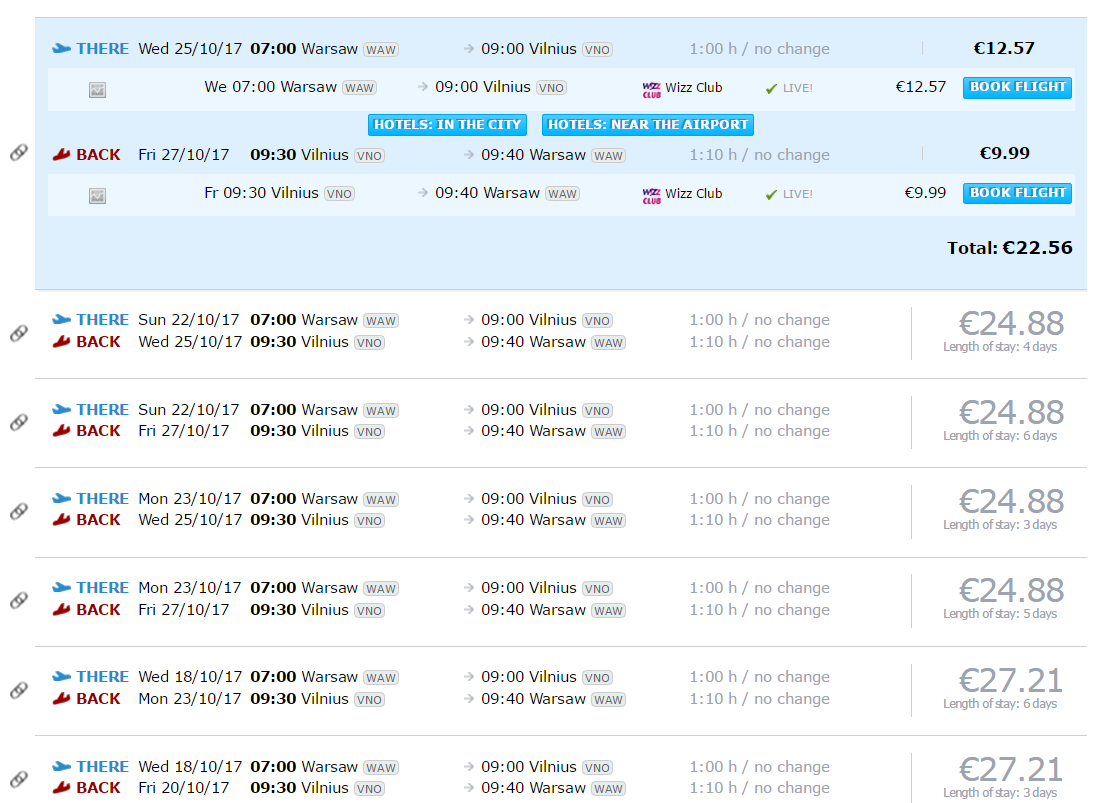Open Hotels: In the City
This screenshot has width=1094, height=803.
[x=447, y=125]
